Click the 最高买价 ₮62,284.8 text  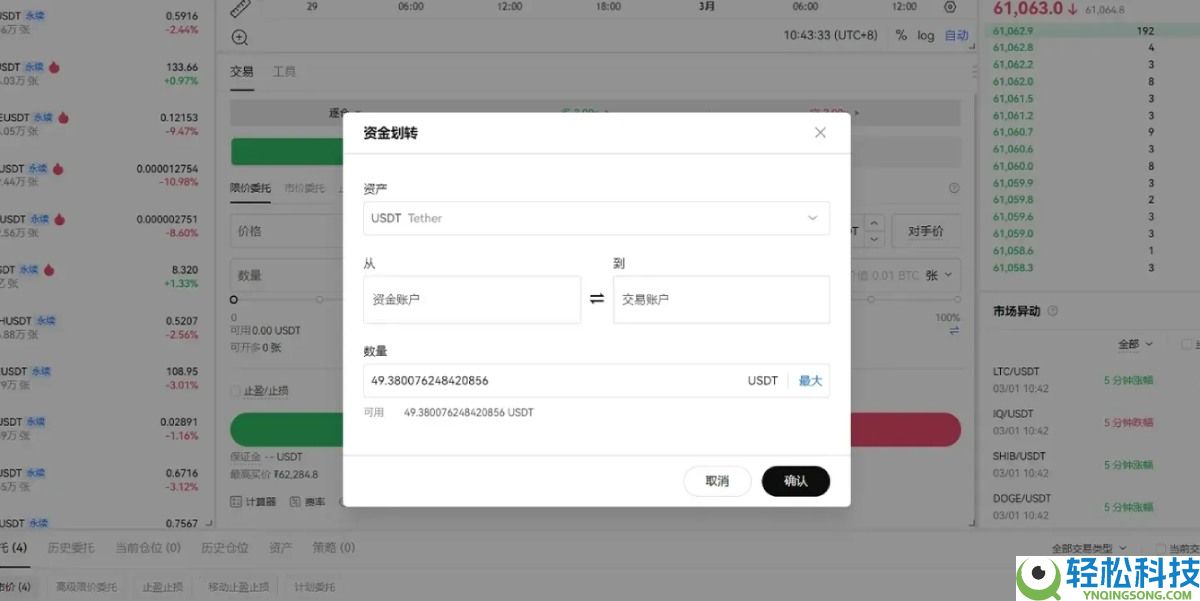(x=274, y=474)
